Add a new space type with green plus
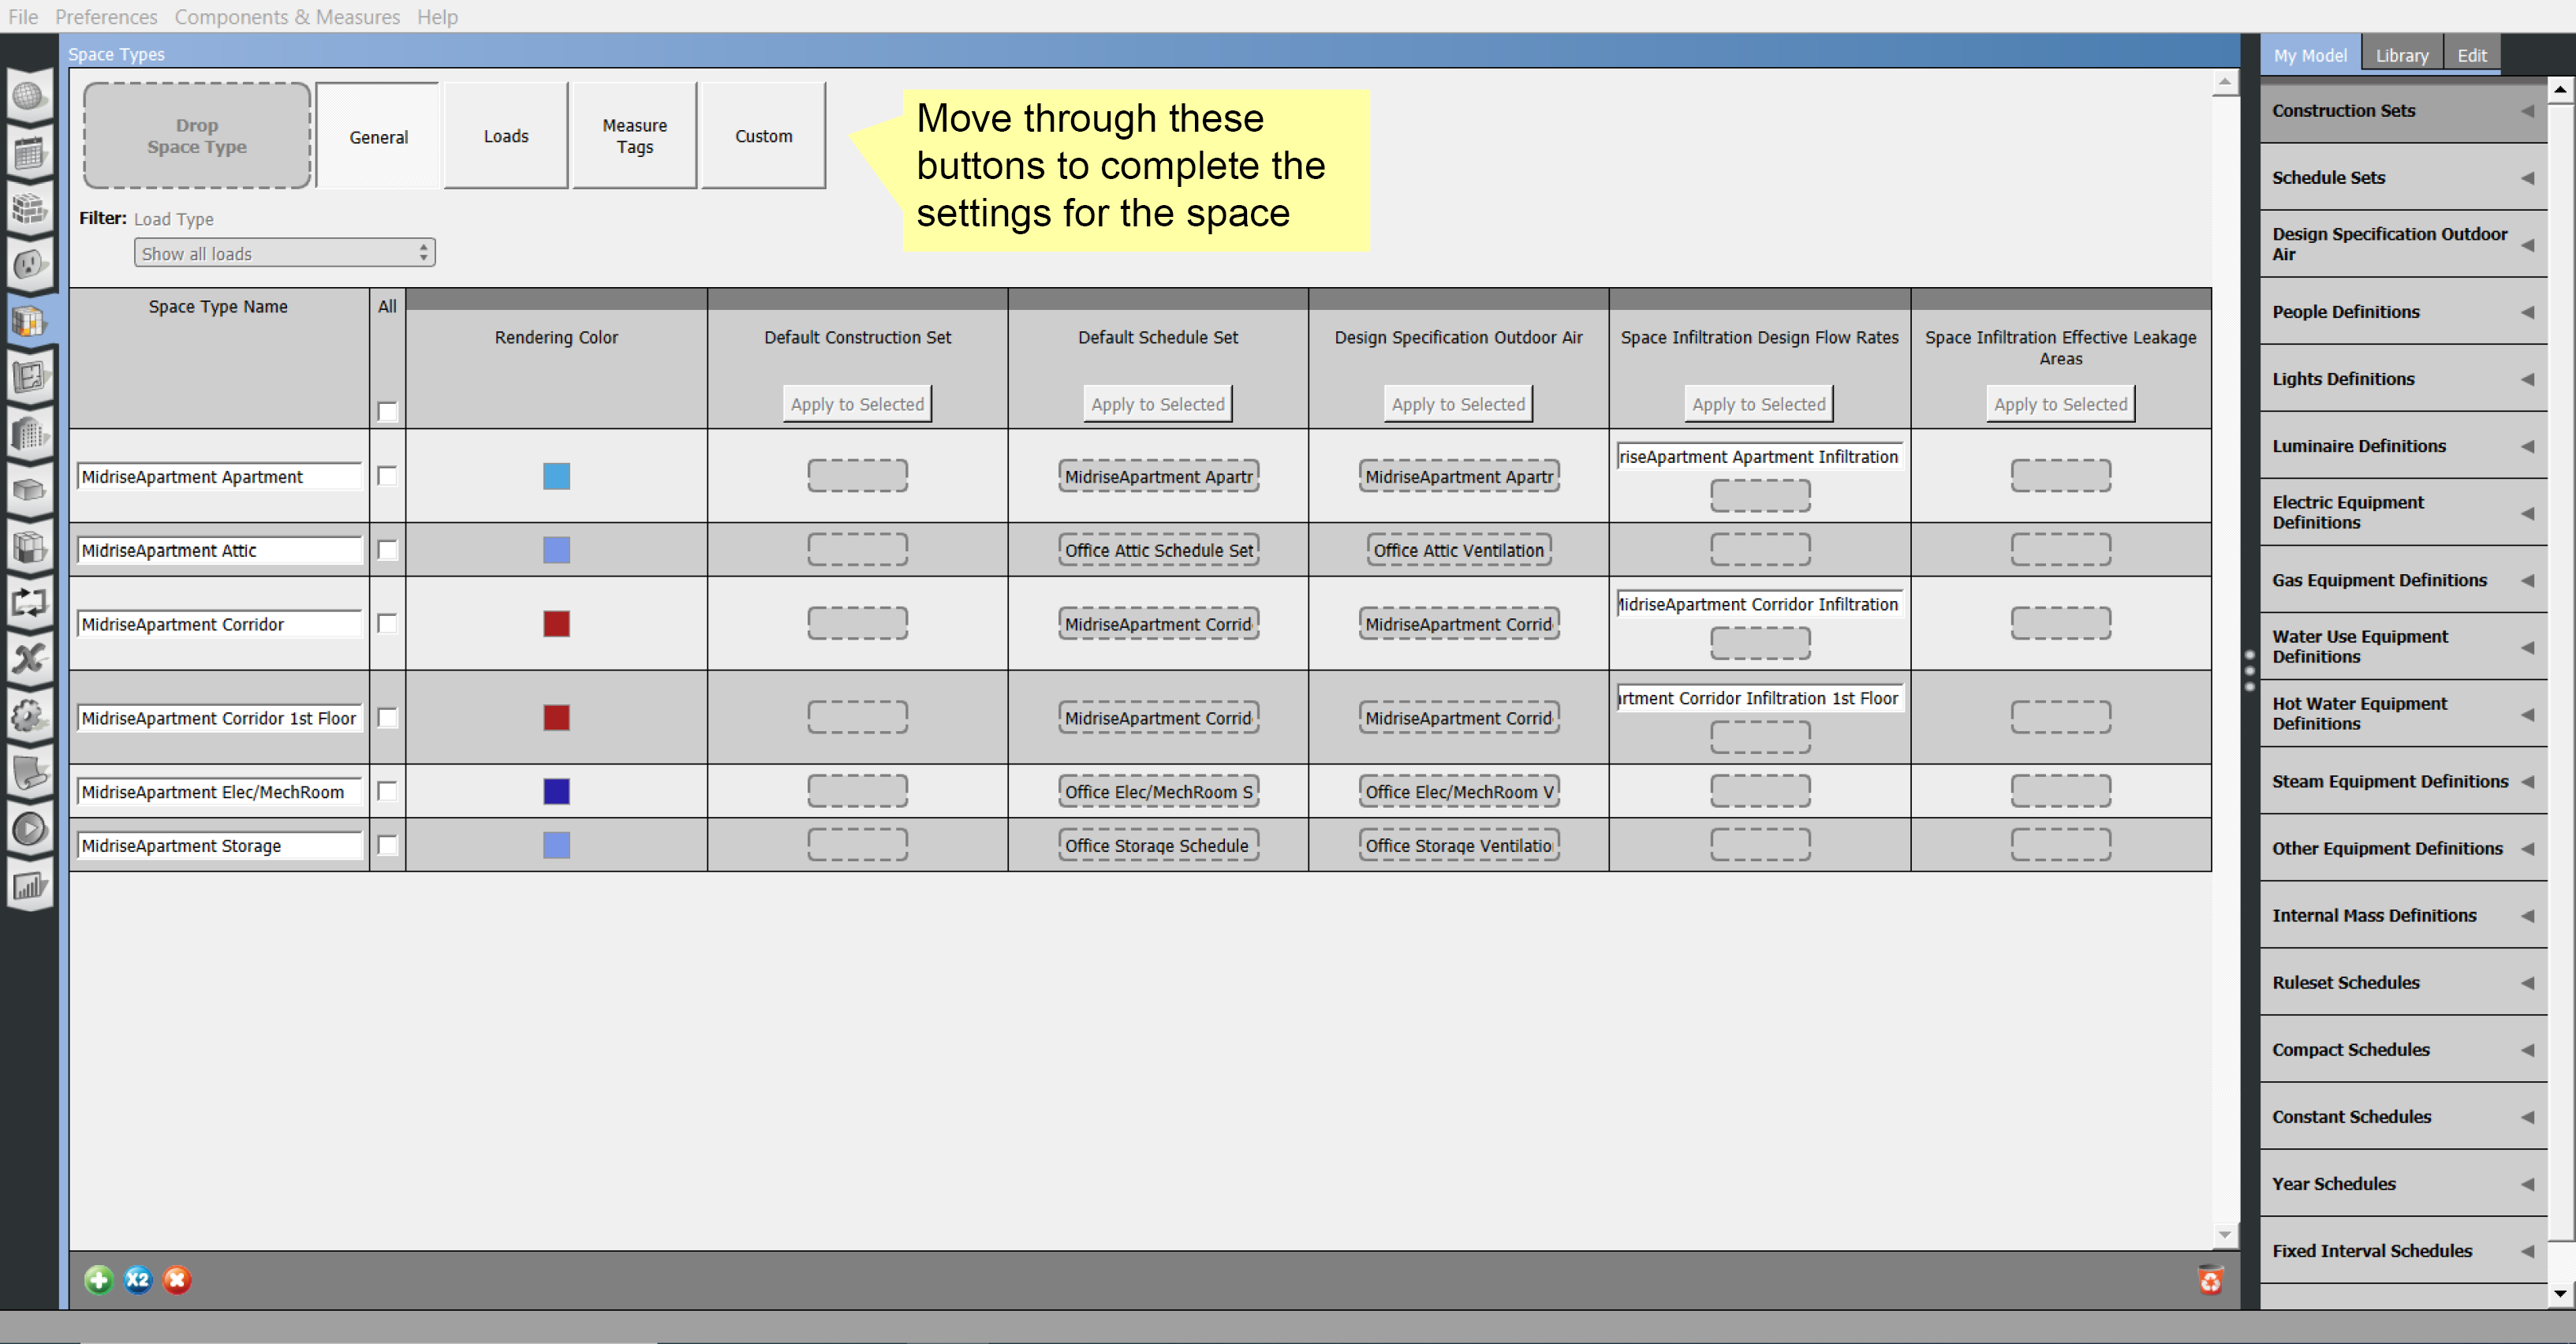2576x1344 pixels. coord(98,1280)
